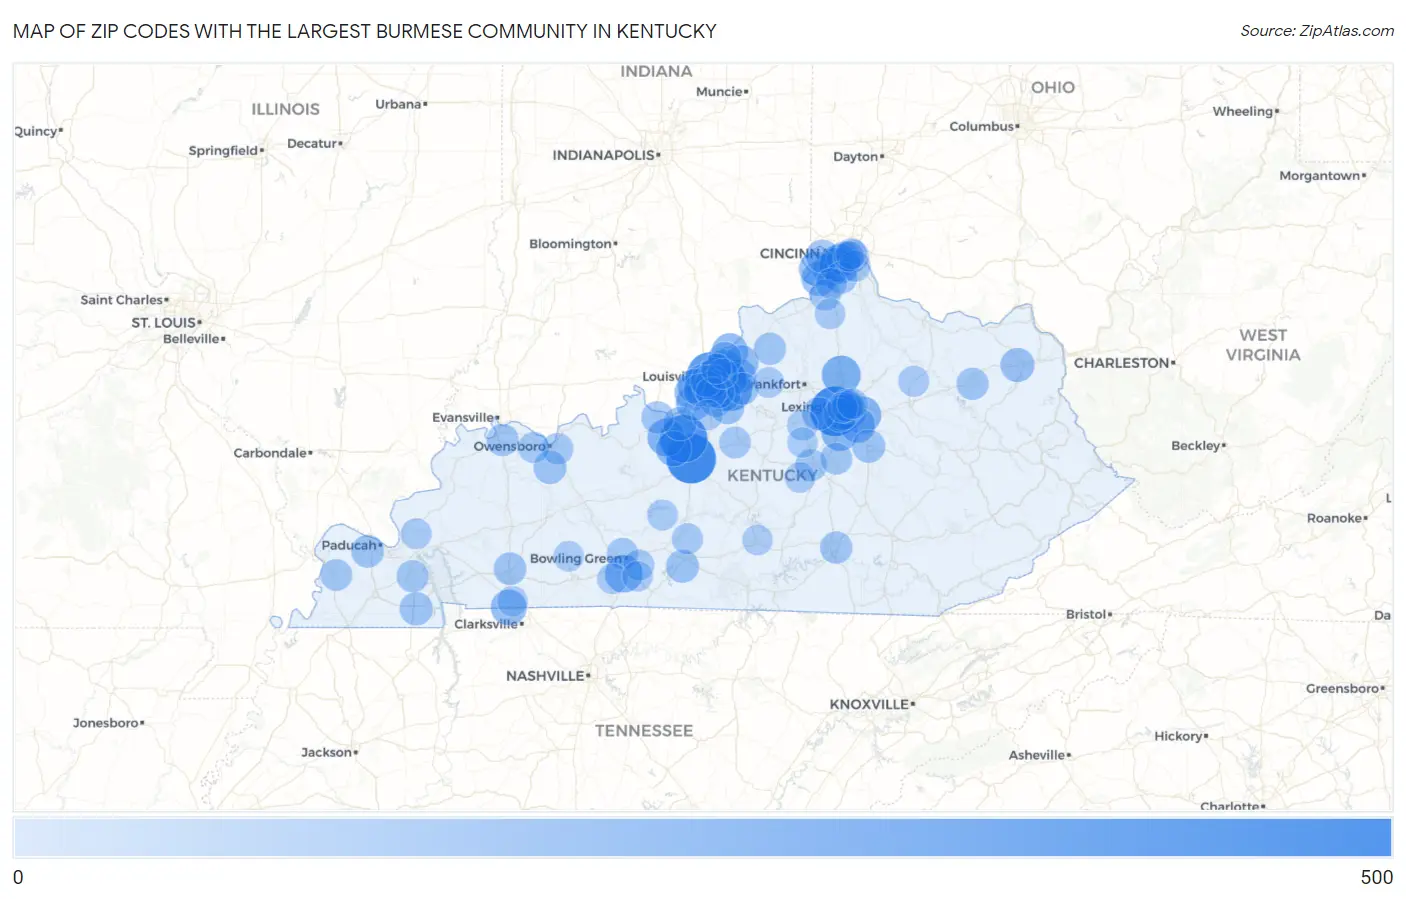The width and height of the screenshot is (1406, 899).
Task: Click the legend minimum value 0
Action: click(18, 877)
